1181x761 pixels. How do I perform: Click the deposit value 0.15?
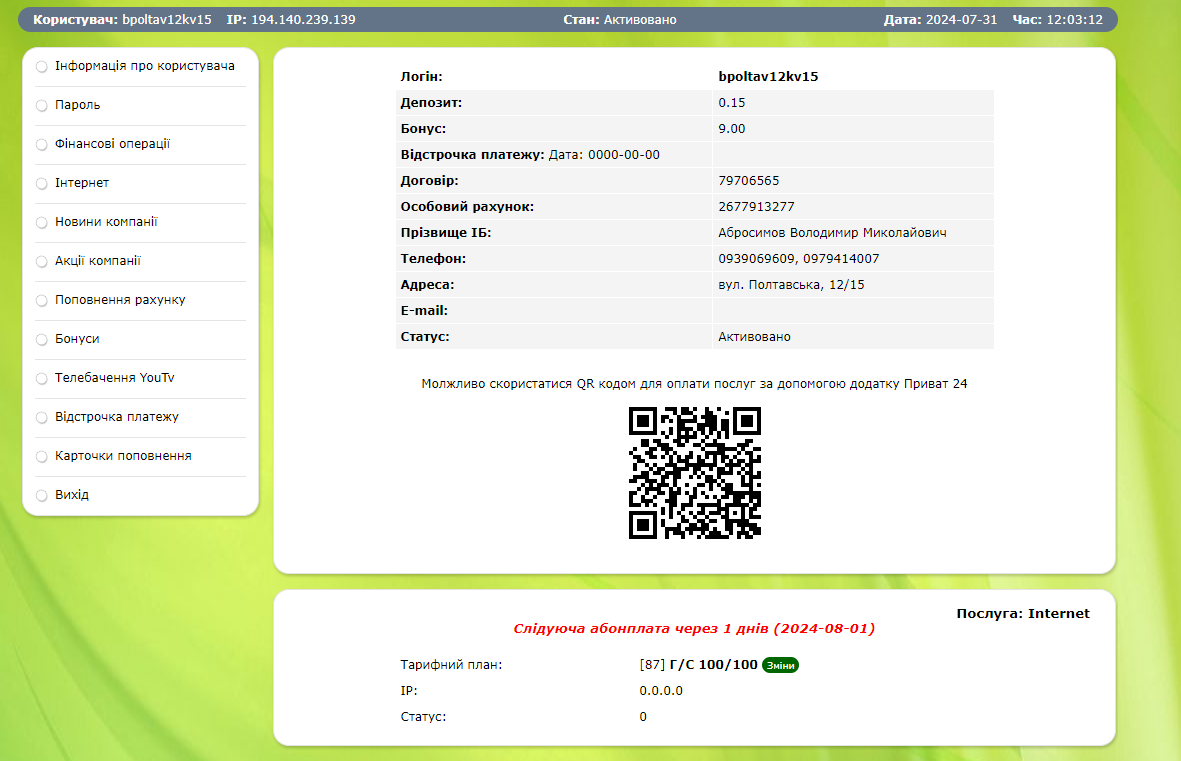click(731, 102)
